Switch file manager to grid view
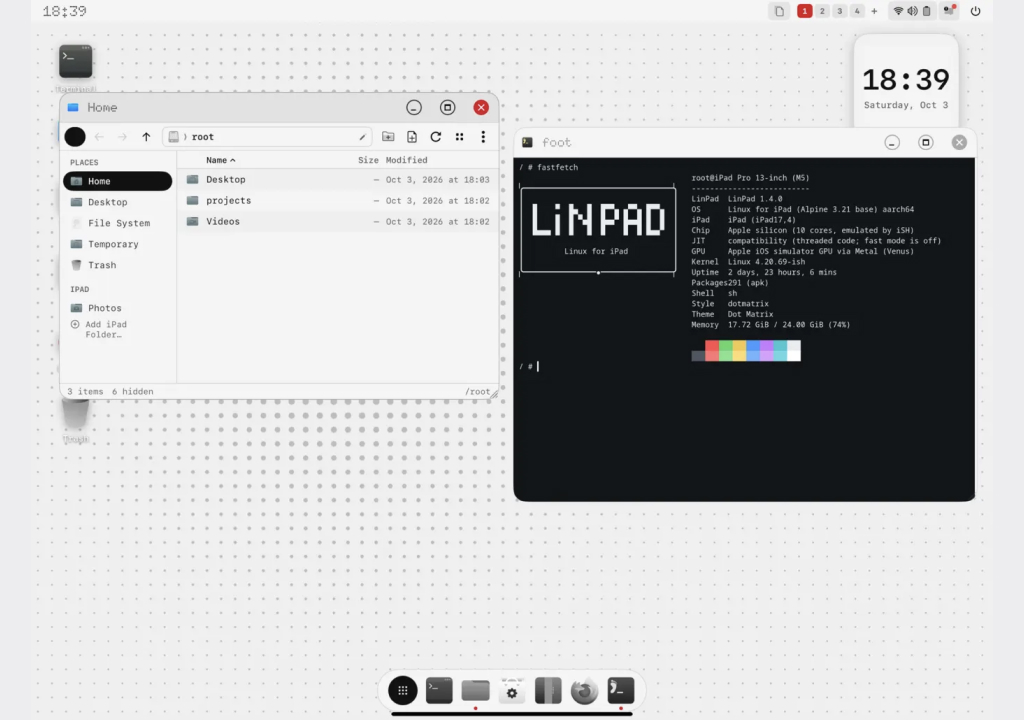1024x720 pixels. point(460,137)
